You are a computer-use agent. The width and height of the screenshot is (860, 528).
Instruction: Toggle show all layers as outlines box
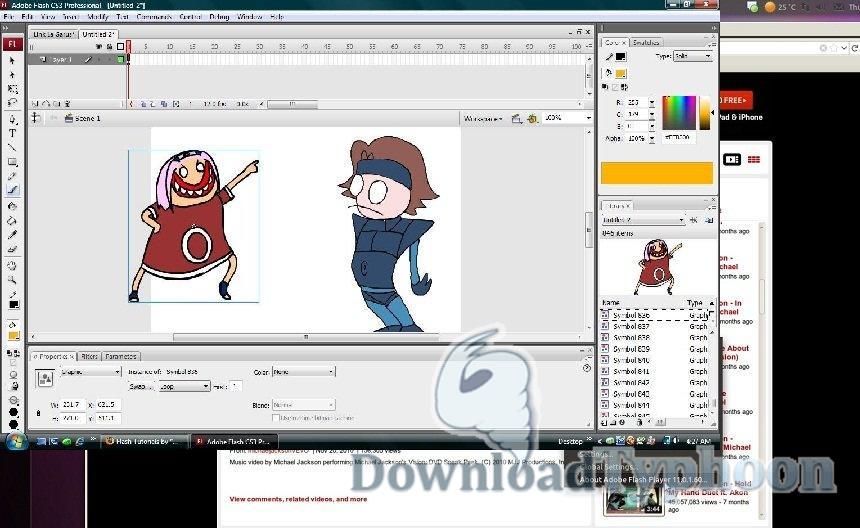click(121, 47)
